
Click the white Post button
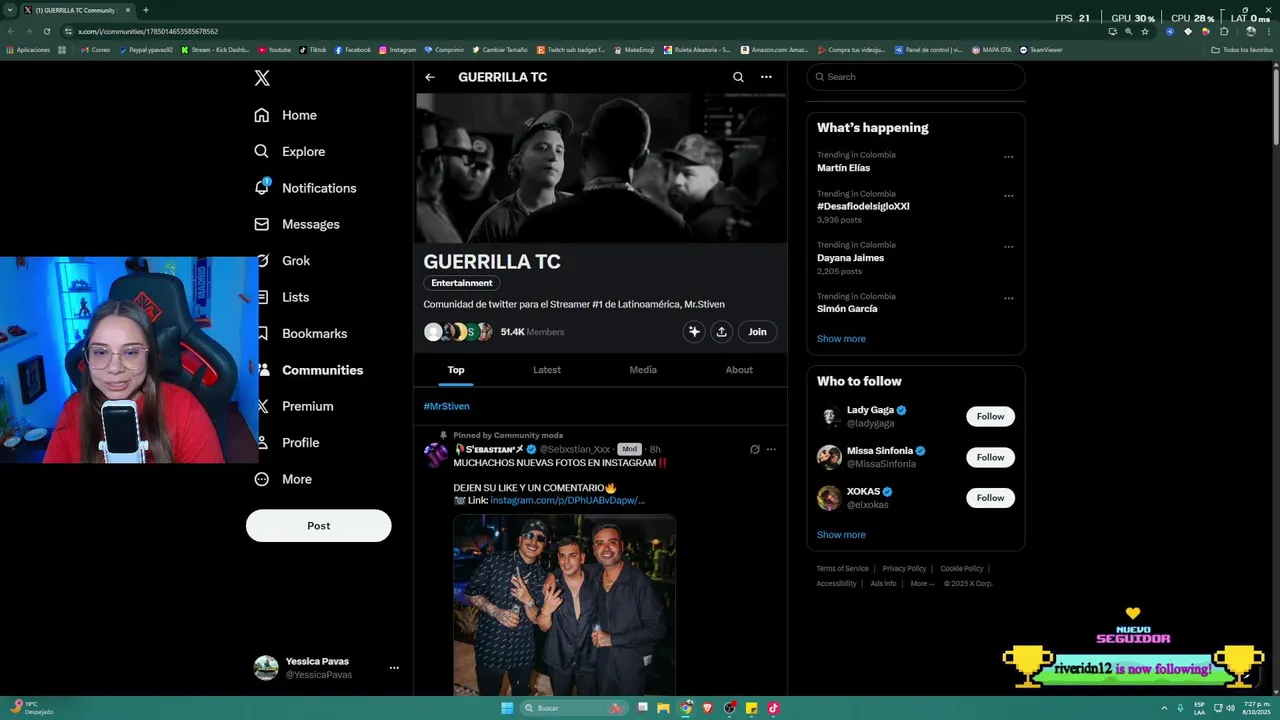point(319,526)
